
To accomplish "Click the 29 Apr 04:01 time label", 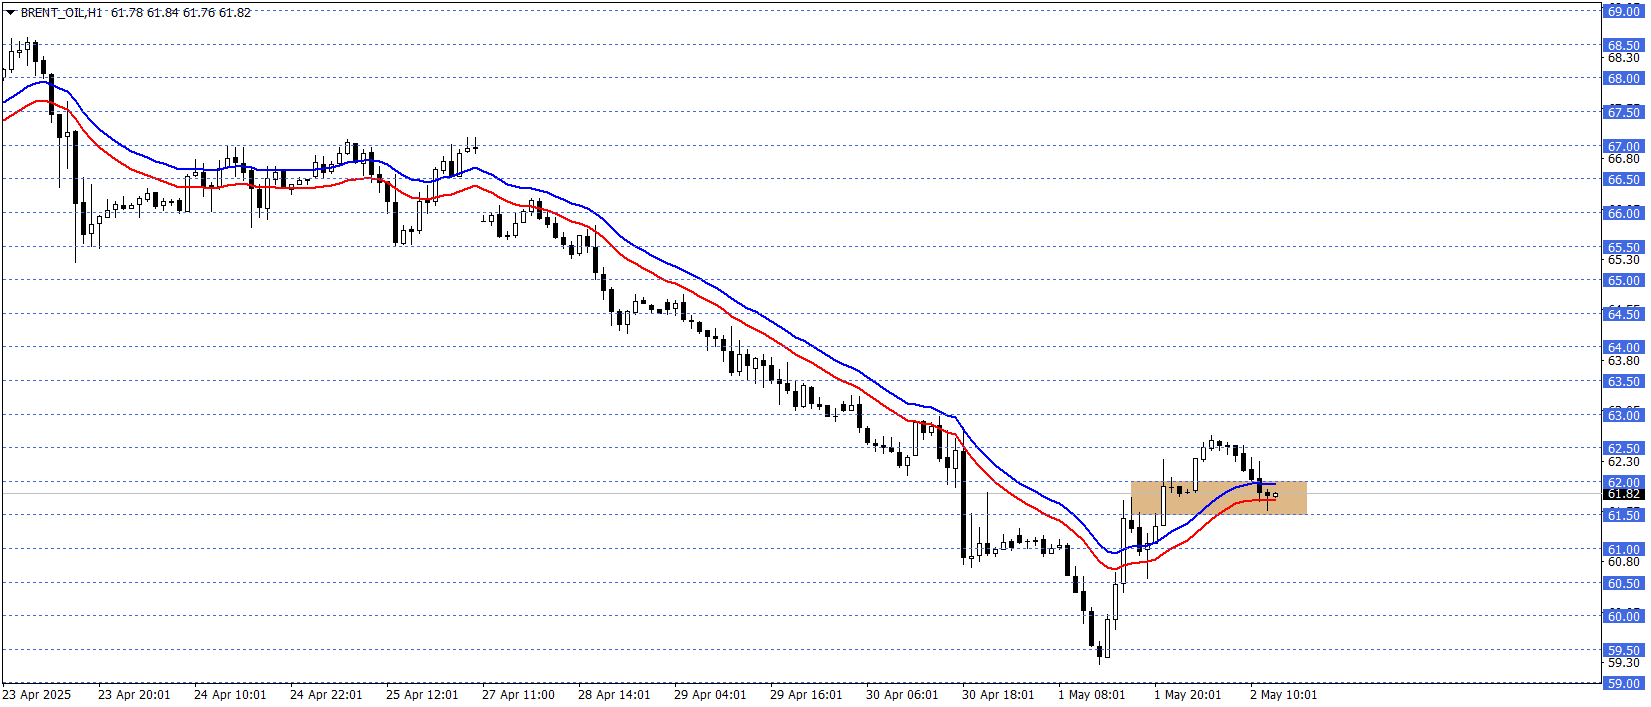I will (710, 695).
